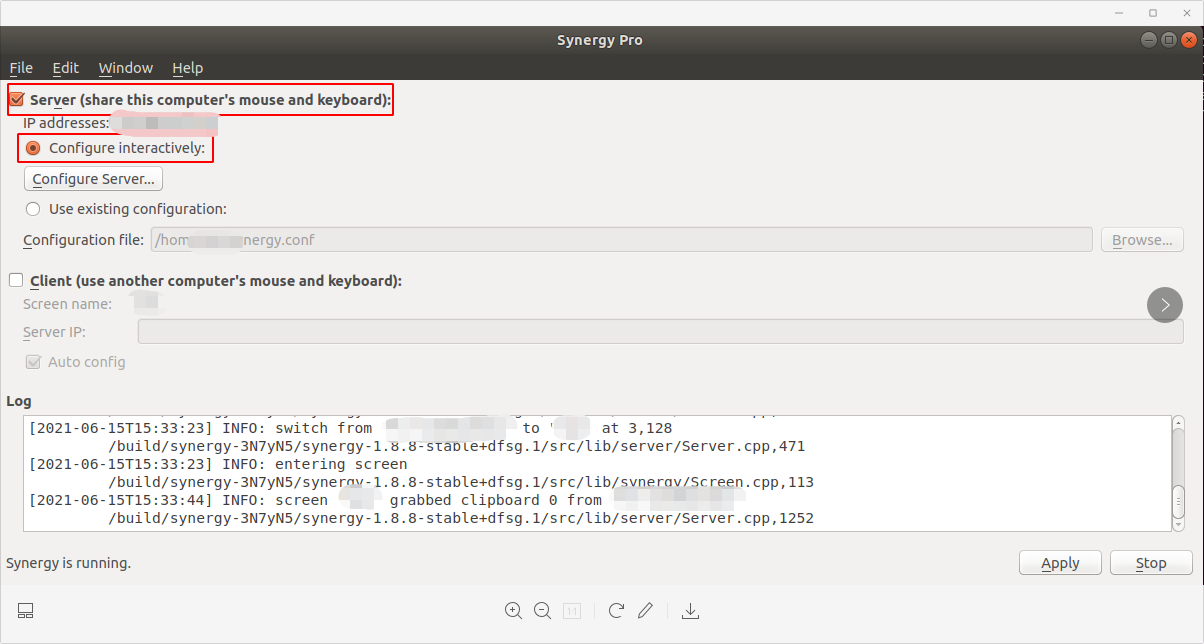
Task: Open the File menu
Action: click(21, 68)
